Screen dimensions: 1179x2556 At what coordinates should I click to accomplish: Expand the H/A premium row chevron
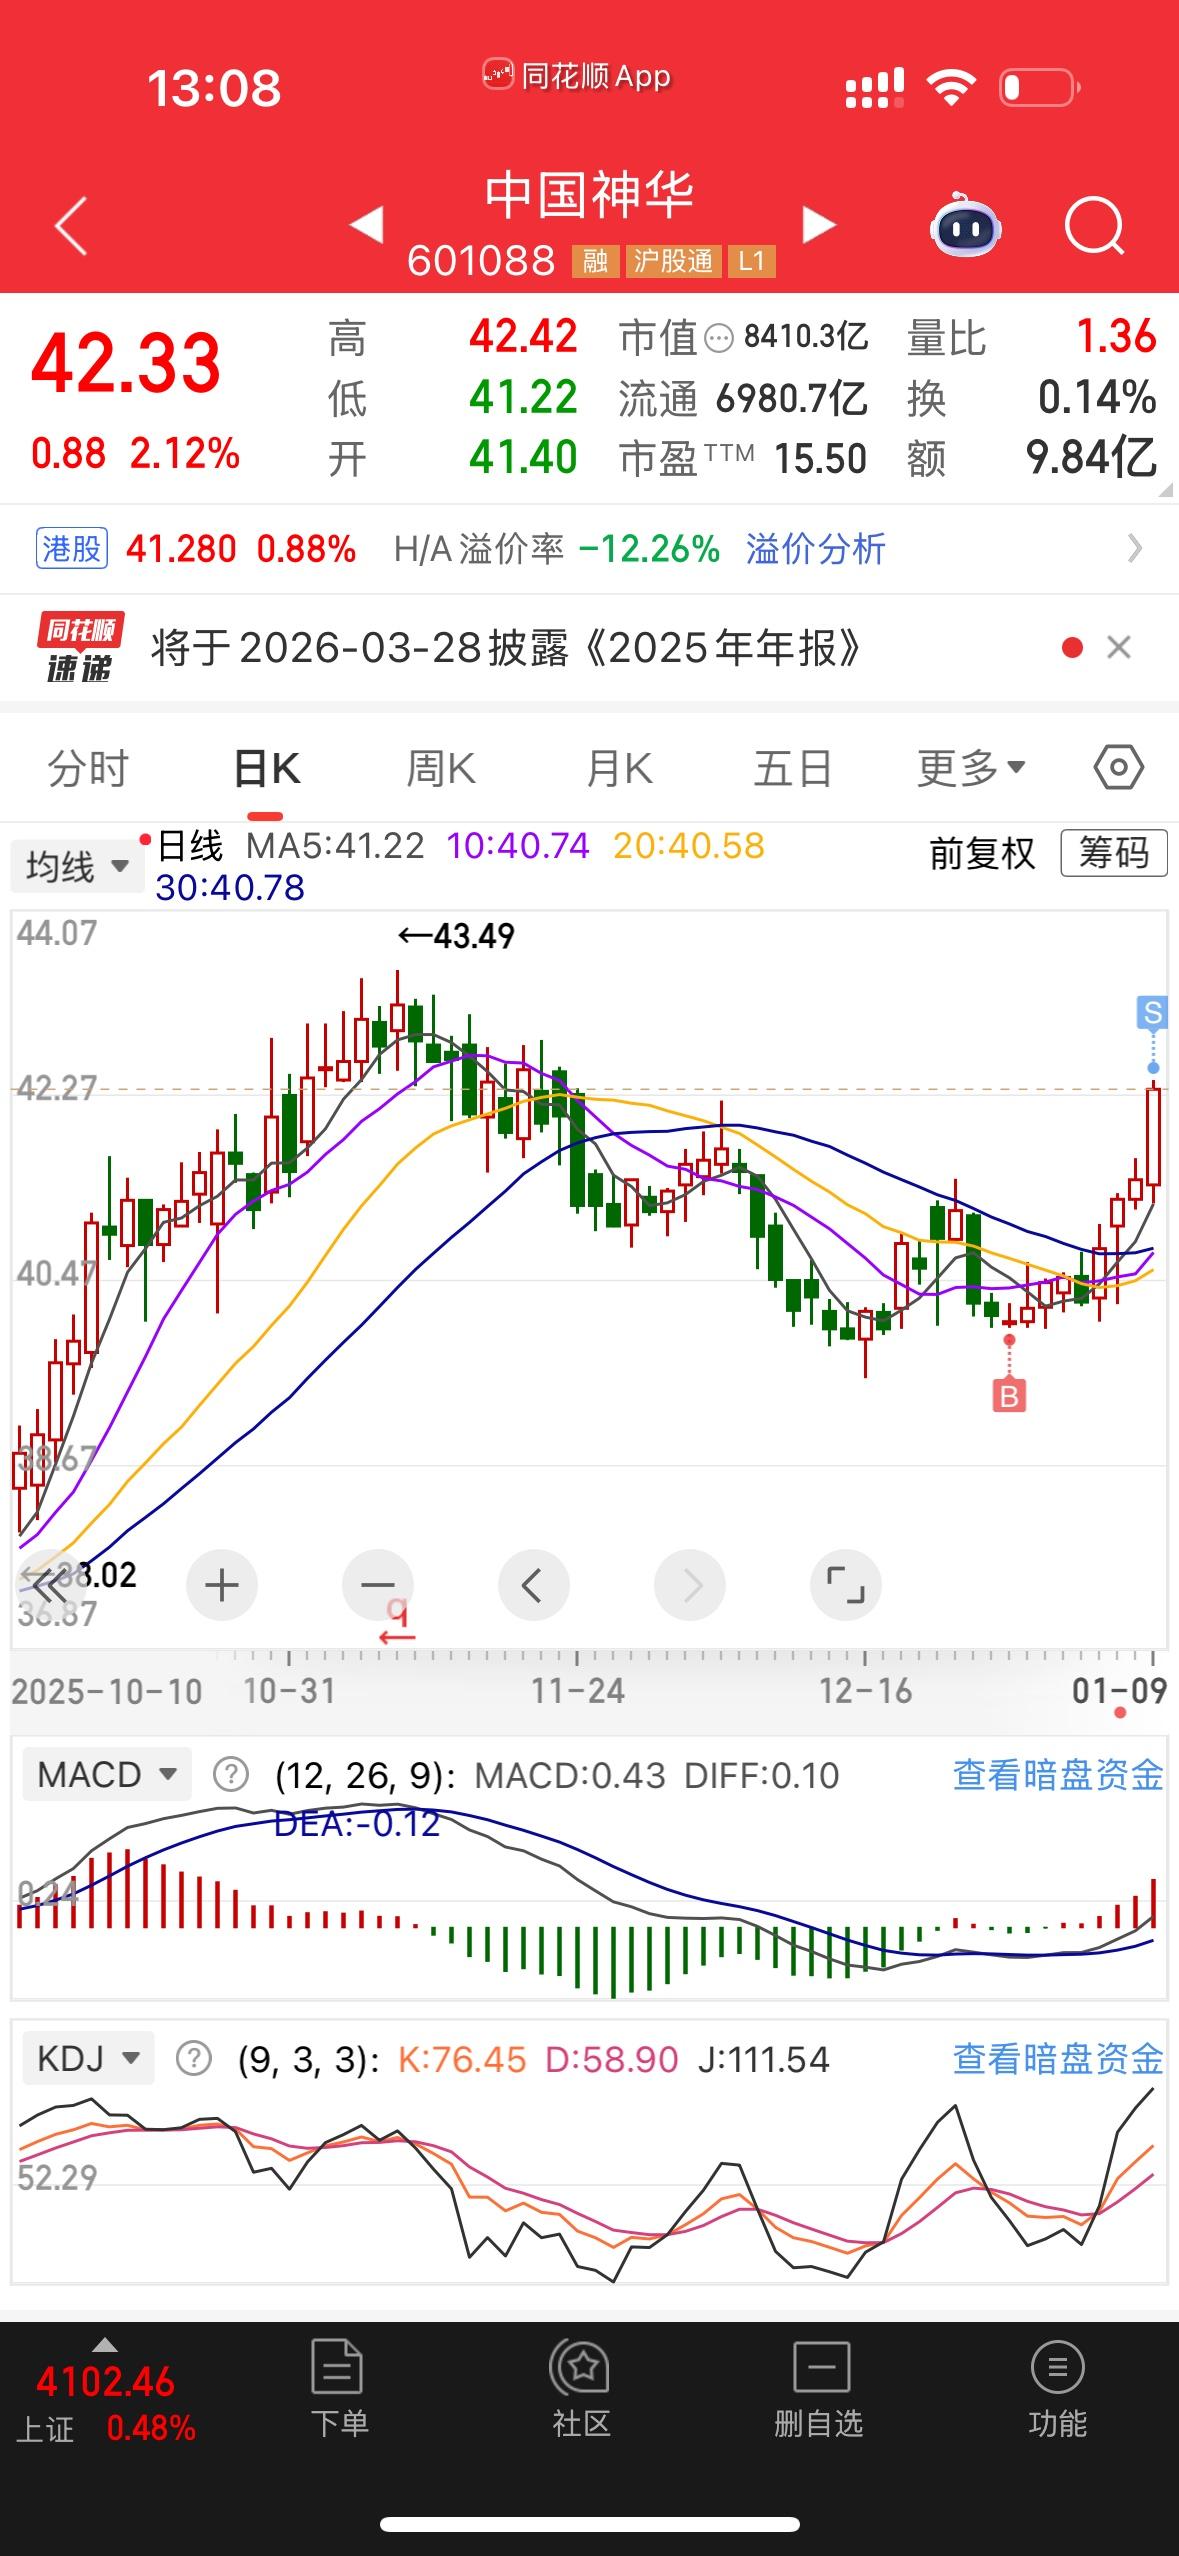(x=1134, y=548)
